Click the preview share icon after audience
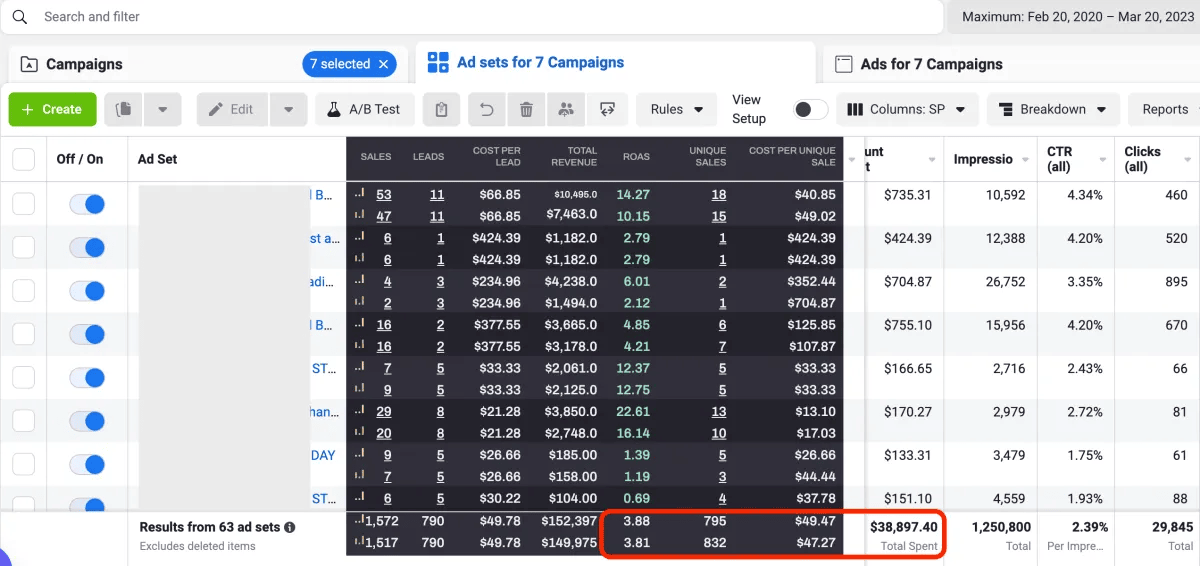The image size is (1200, 566). [606, 109]
